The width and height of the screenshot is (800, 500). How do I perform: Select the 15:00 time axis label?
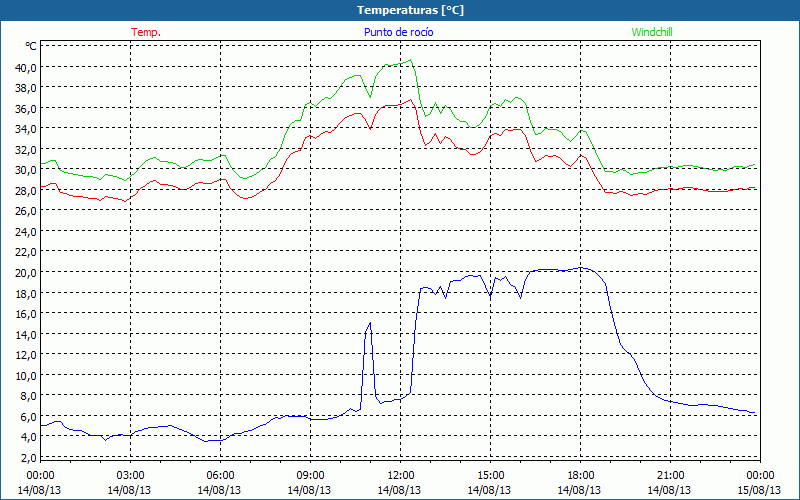(x=490, y=475)
